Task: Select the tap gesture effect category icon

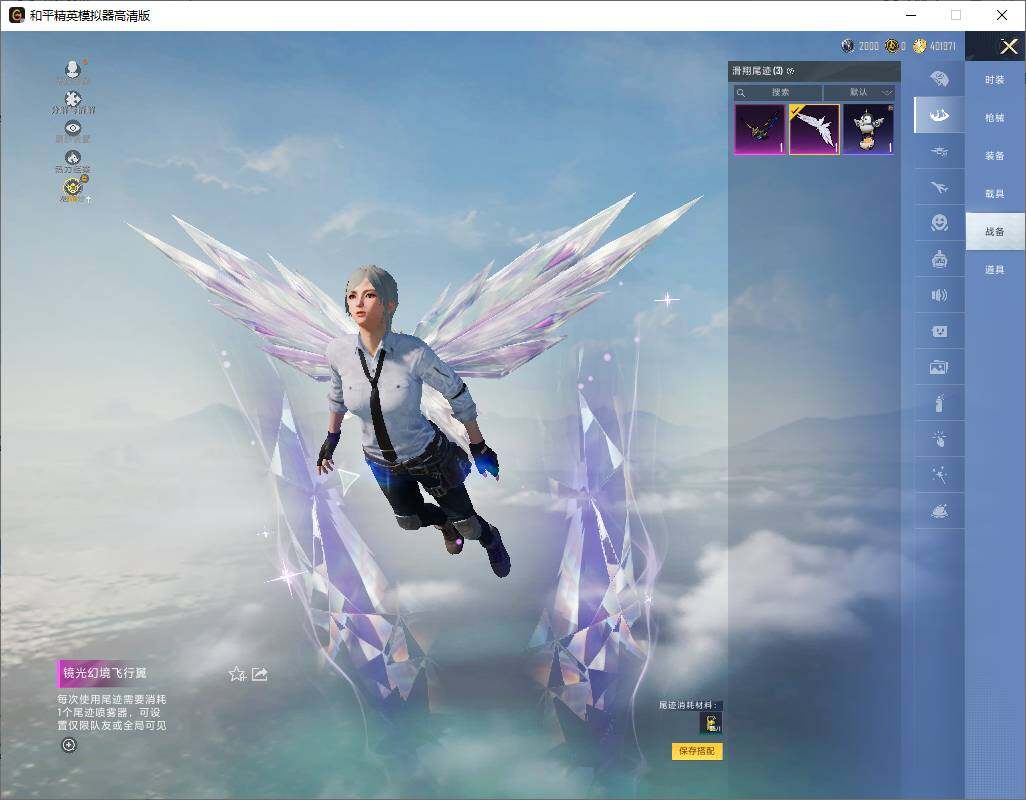Action: click(940, 439)
